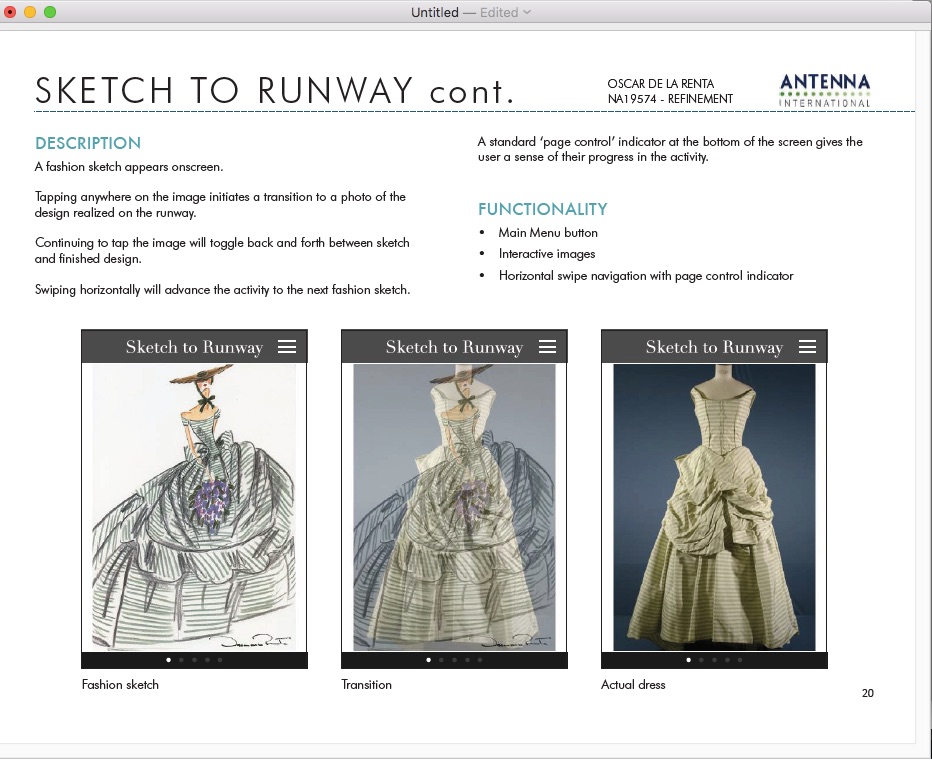Click the 'Untitled' document title text

coord(434,12)
